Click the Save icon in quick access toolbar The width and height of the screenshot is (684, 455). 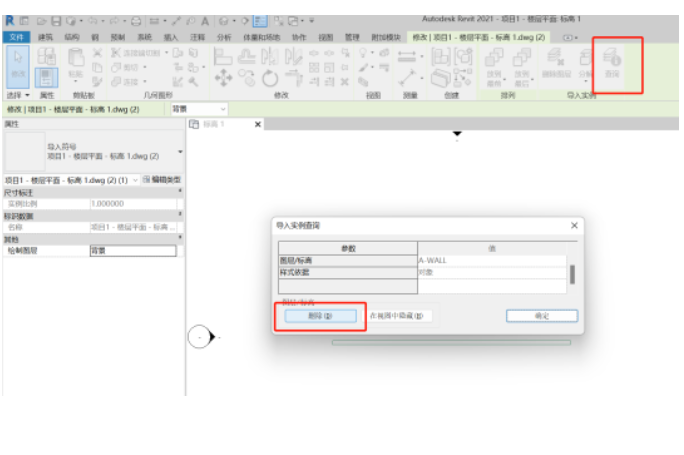(x=56, y=21)
